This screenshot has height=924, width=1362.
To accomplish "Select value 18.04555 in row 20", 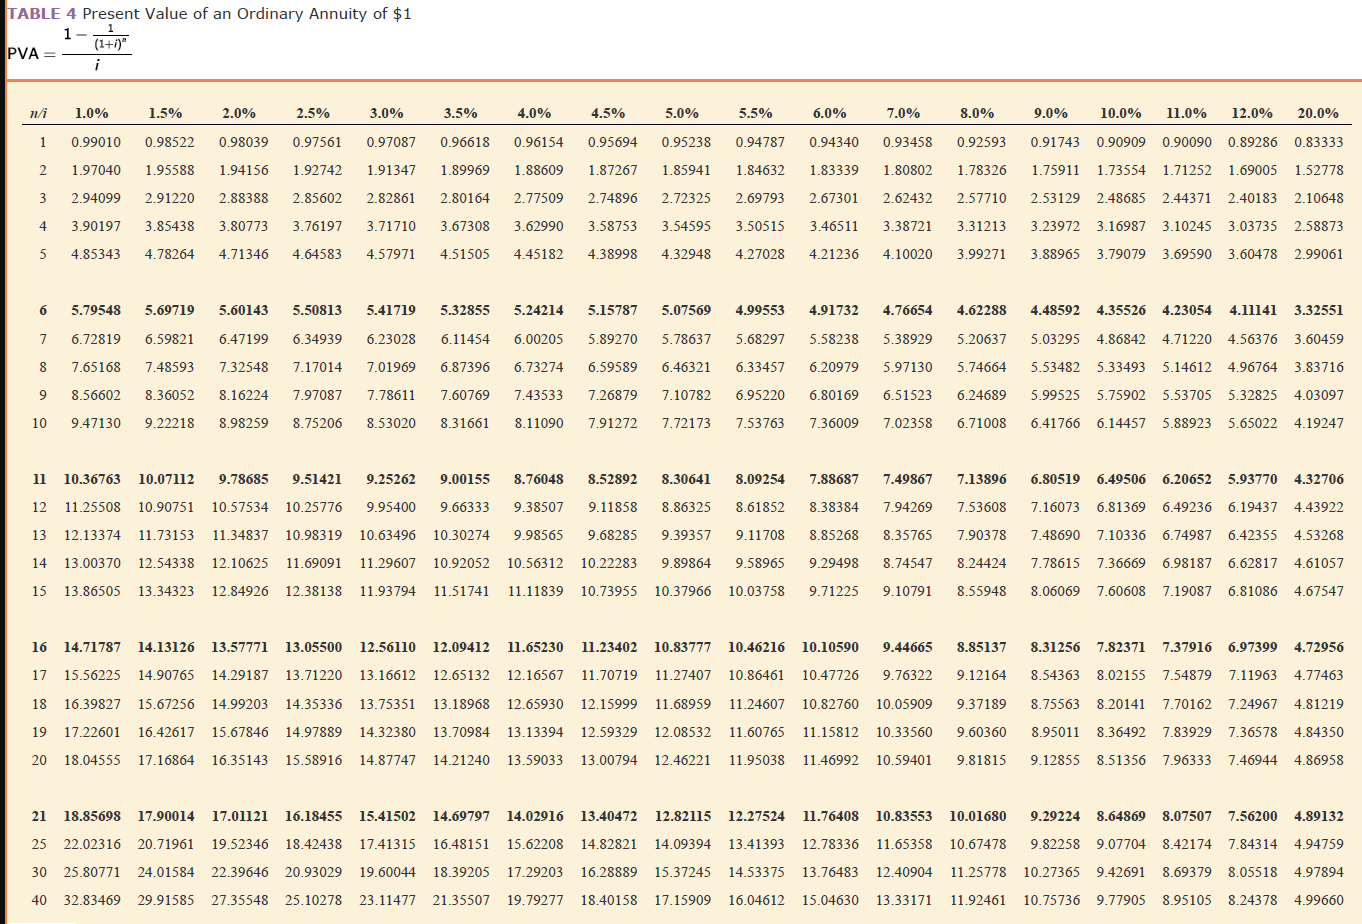I will [92, 760].
